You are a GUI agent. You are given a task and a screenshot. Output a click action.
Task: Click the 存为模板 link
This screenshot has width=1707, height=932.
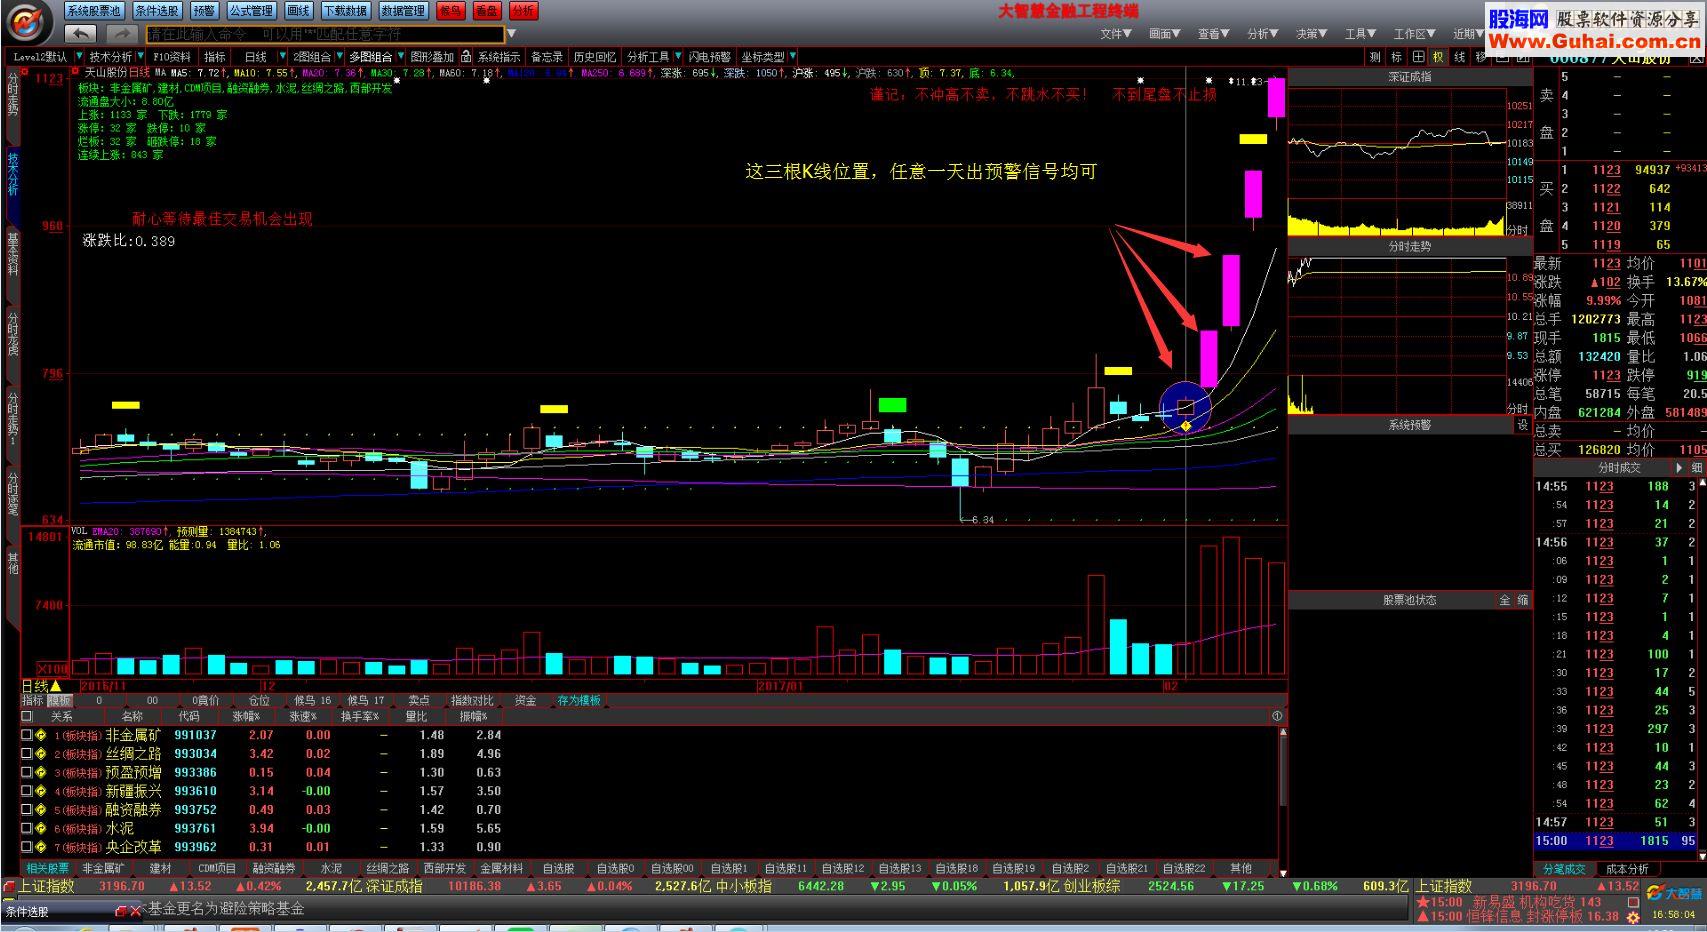tap(579, 700)
